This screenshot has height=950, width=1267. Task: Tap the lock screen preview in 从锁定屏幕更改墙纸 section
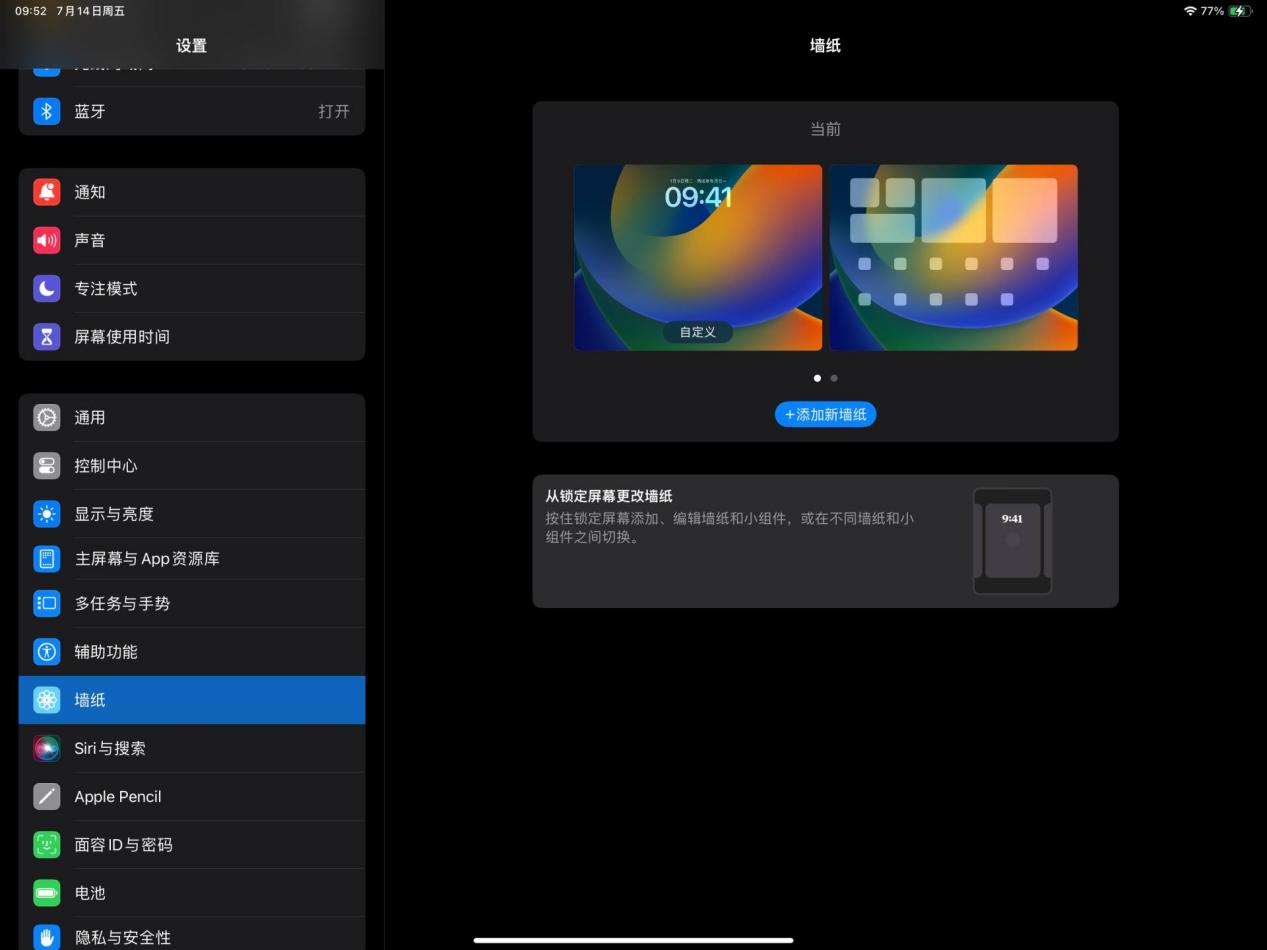point(1012,541)
